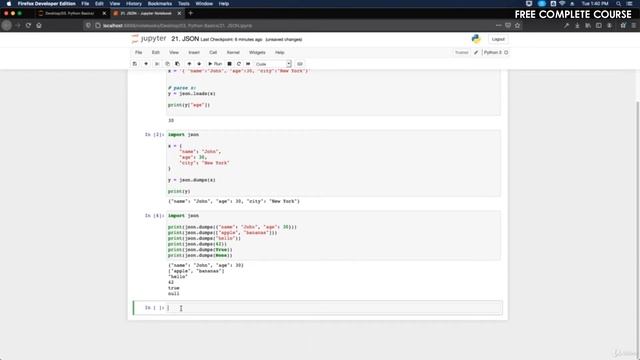Image resolution: width=640 pixels, height=360 pixels.
Task: Open the Jupyter View menu
Action: pyautogui.click(x=174, y=53)
